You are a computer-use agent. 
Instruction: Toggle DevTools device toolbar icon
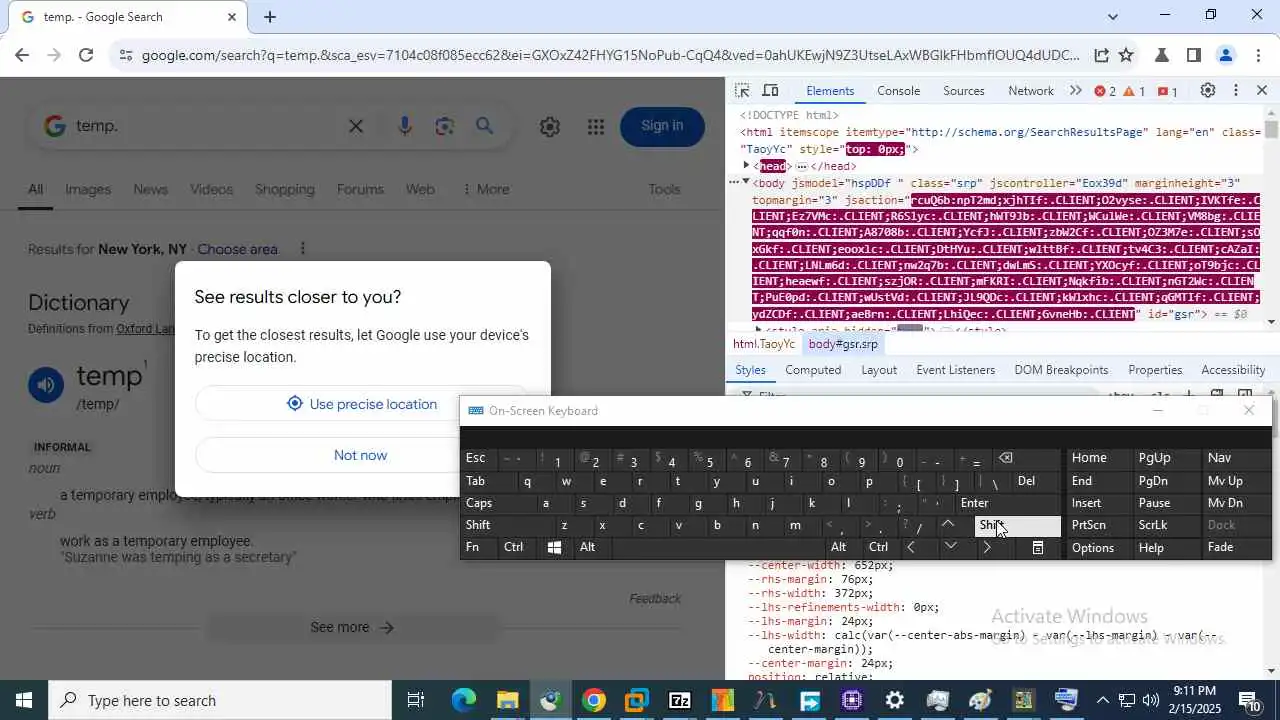pyautogui.click(x=770, y=91)
